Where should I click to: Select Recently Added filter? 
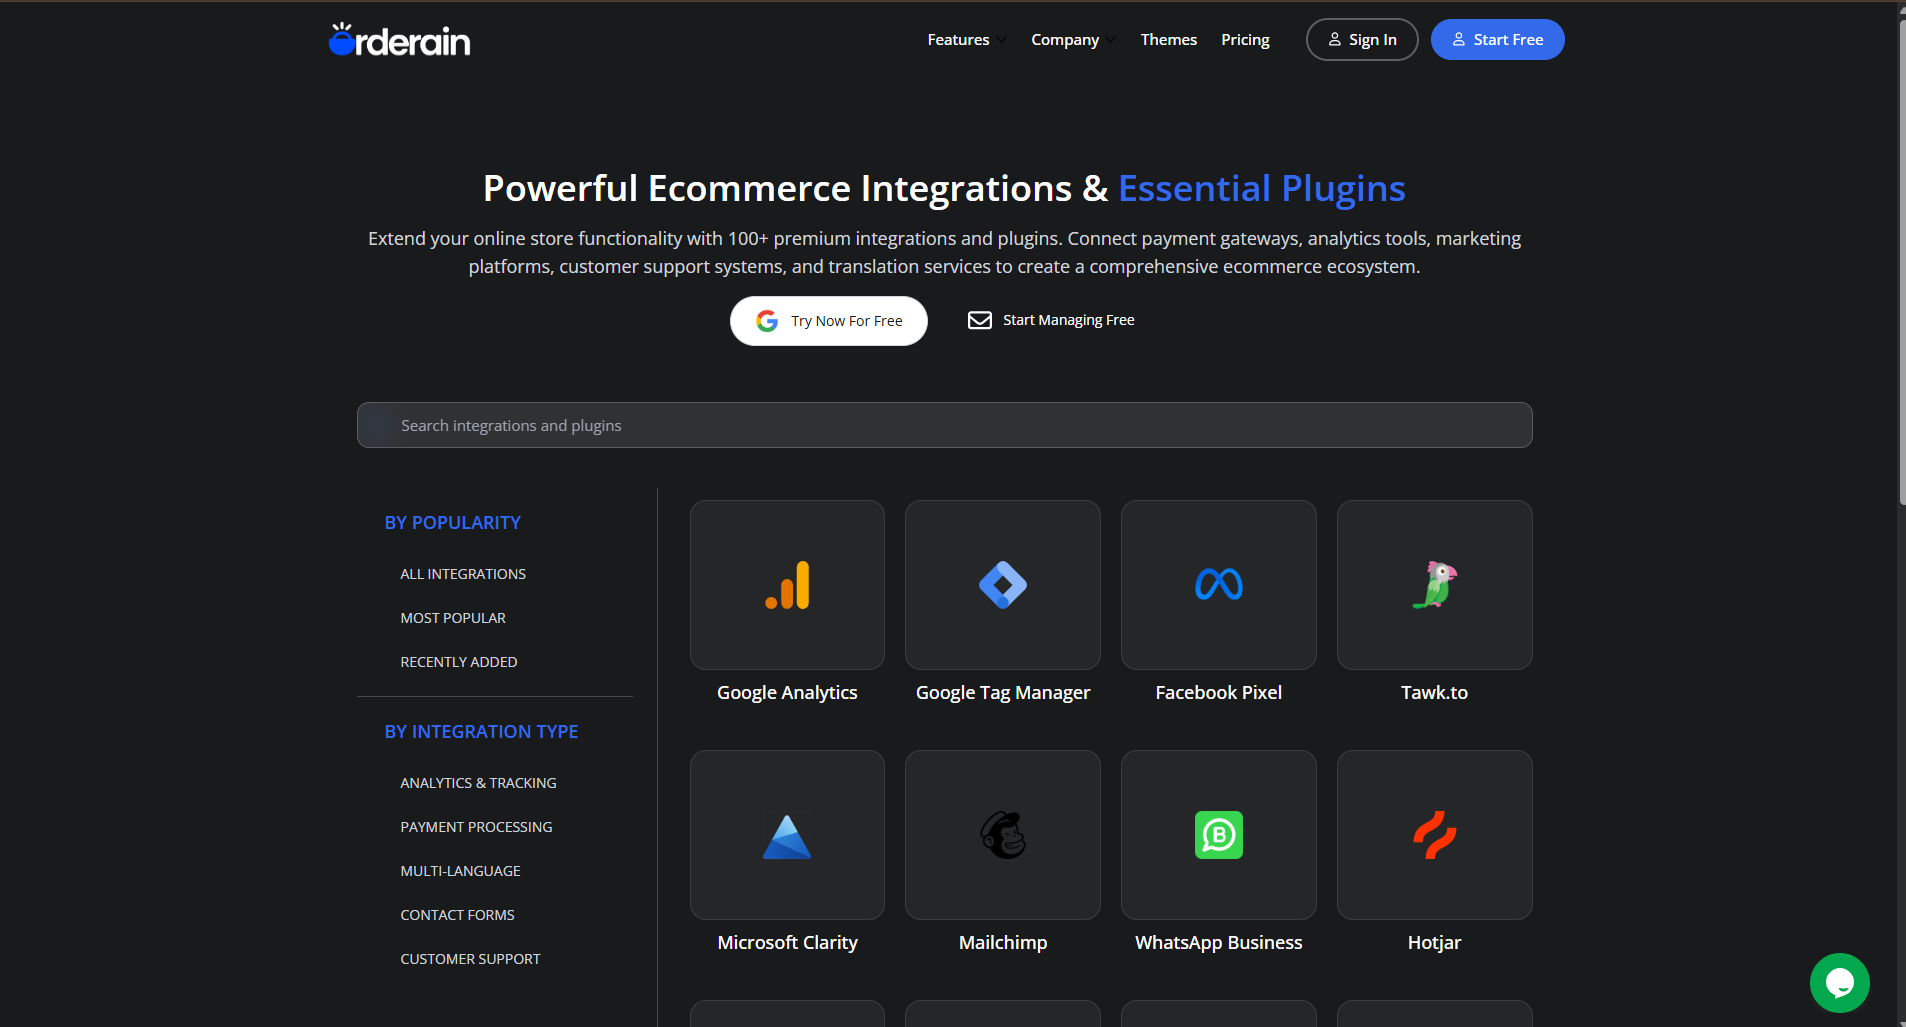tap(459, 662)
